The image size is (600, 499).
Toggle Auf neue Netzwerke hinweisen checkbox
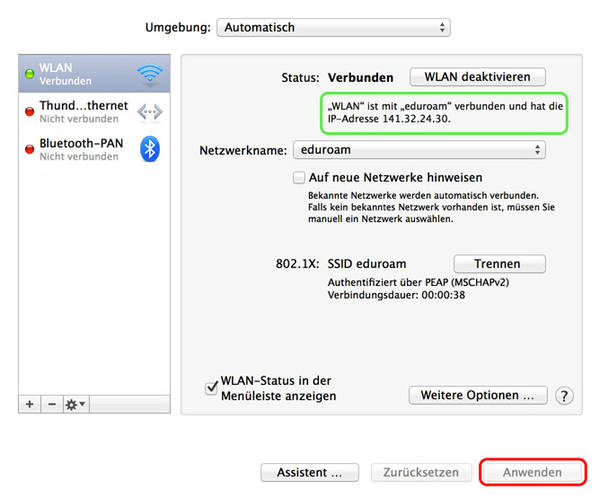tap(299, 178)
